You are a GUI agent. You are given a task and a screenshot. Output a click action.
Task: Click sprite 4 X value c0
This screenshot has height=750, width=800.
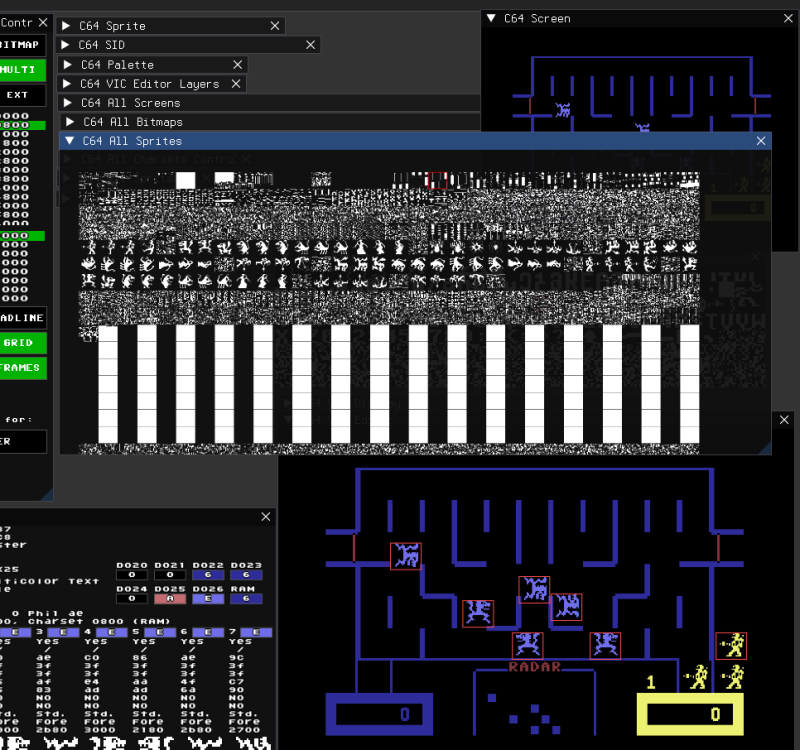click(92, 658)
